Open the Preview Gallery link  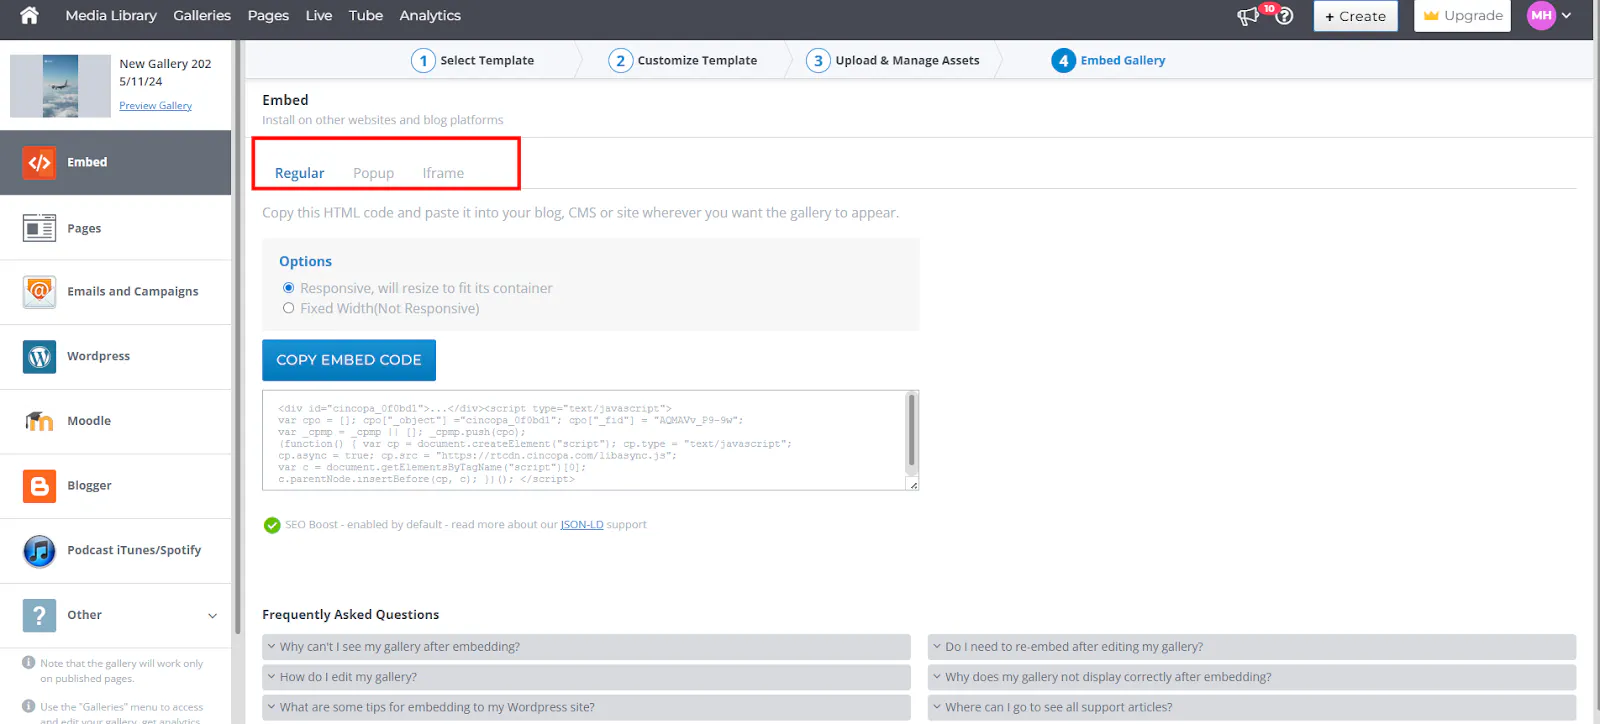[155, 105]
